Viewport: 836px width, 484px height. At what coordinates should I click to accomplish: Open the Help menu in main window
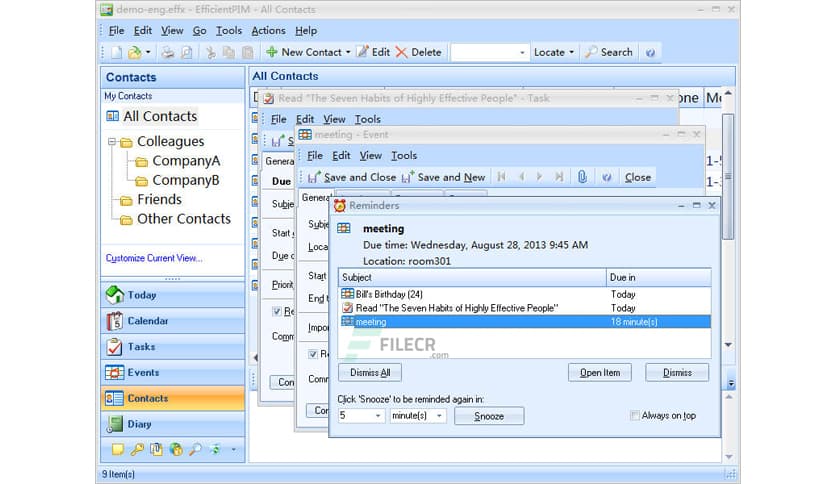coord(306,31)
